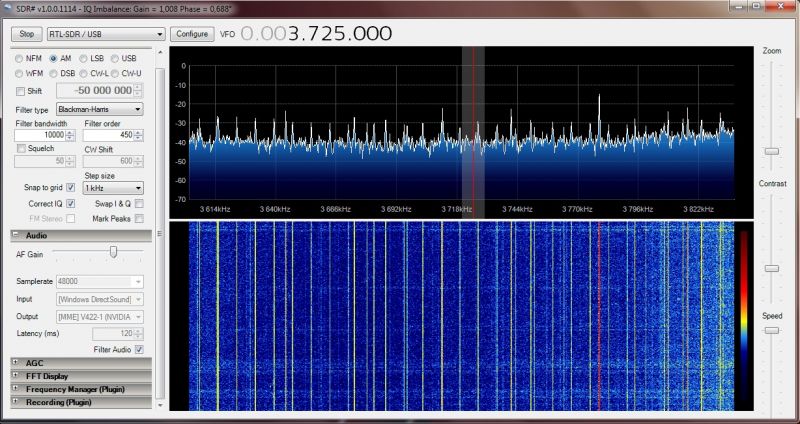Select the AM radio button
The width and height of the screenshot is (800, 424).
click(x=53, y=59)
